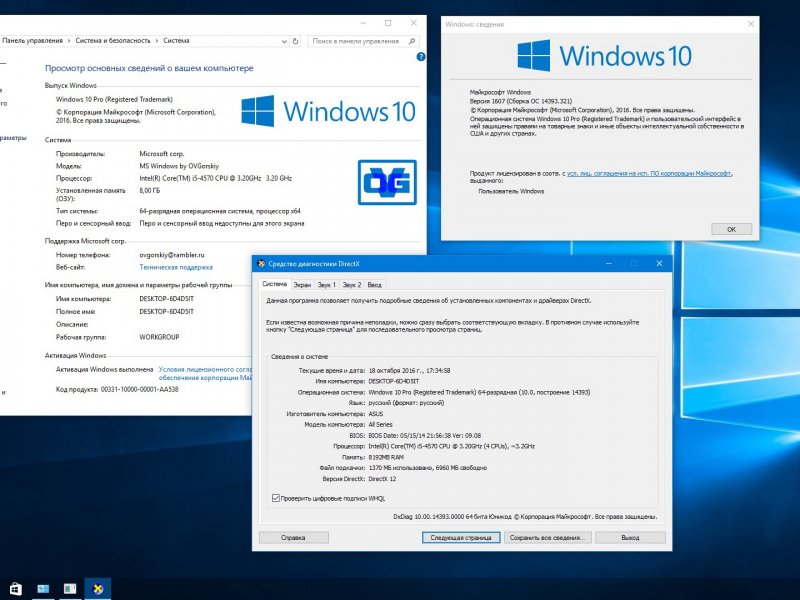This screenshot has height=600, width=800.
Task: Click the Windows 10 logo in the About dialog
Action: [605, 55]
